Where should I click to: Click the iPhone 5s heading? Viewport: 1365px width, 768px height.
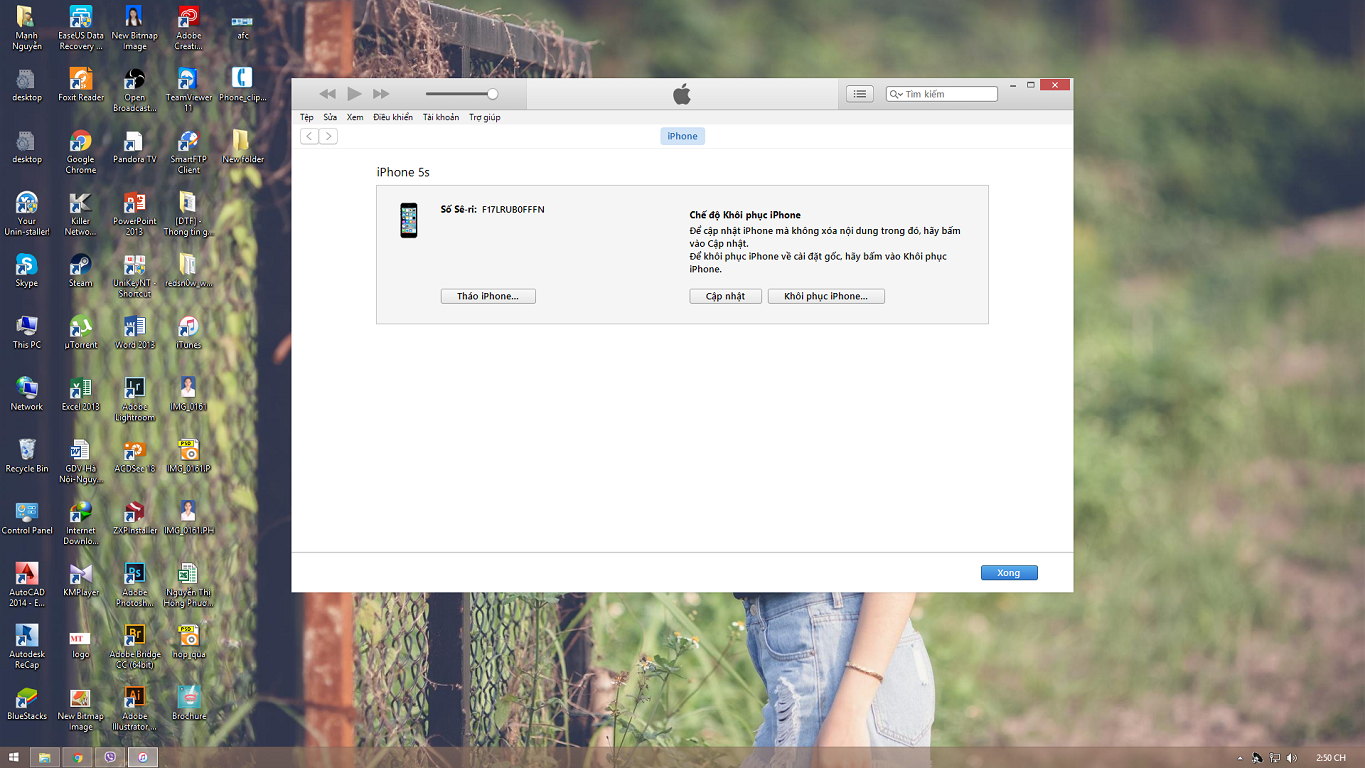pos(403,172)
